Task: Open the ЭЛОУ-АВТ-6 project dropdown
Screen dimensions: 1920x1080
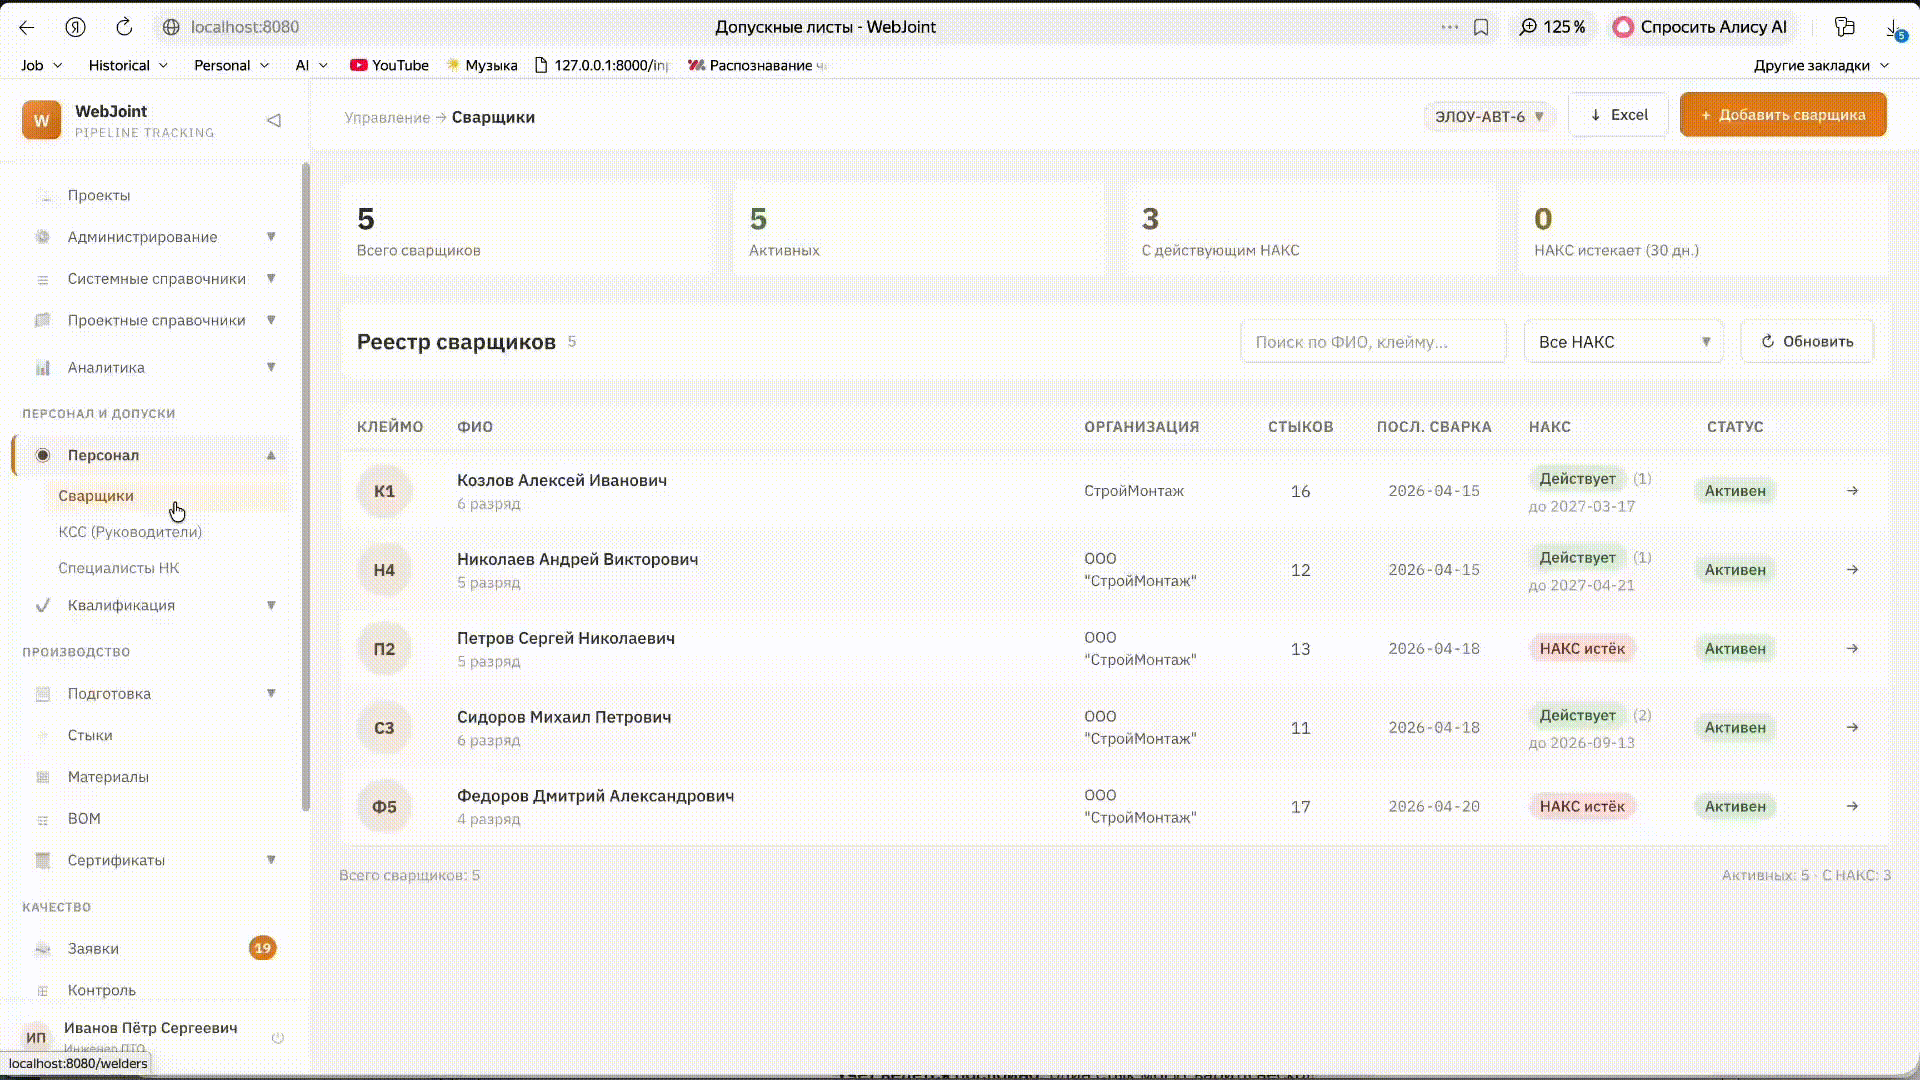Action: coord(1489,116)
